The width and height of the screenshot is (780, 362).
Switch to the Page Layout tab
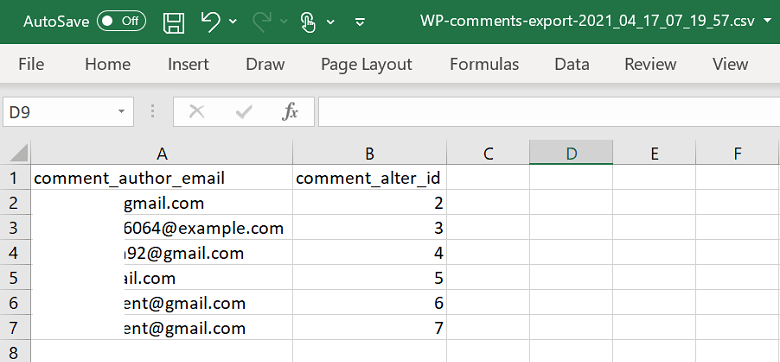366,64
